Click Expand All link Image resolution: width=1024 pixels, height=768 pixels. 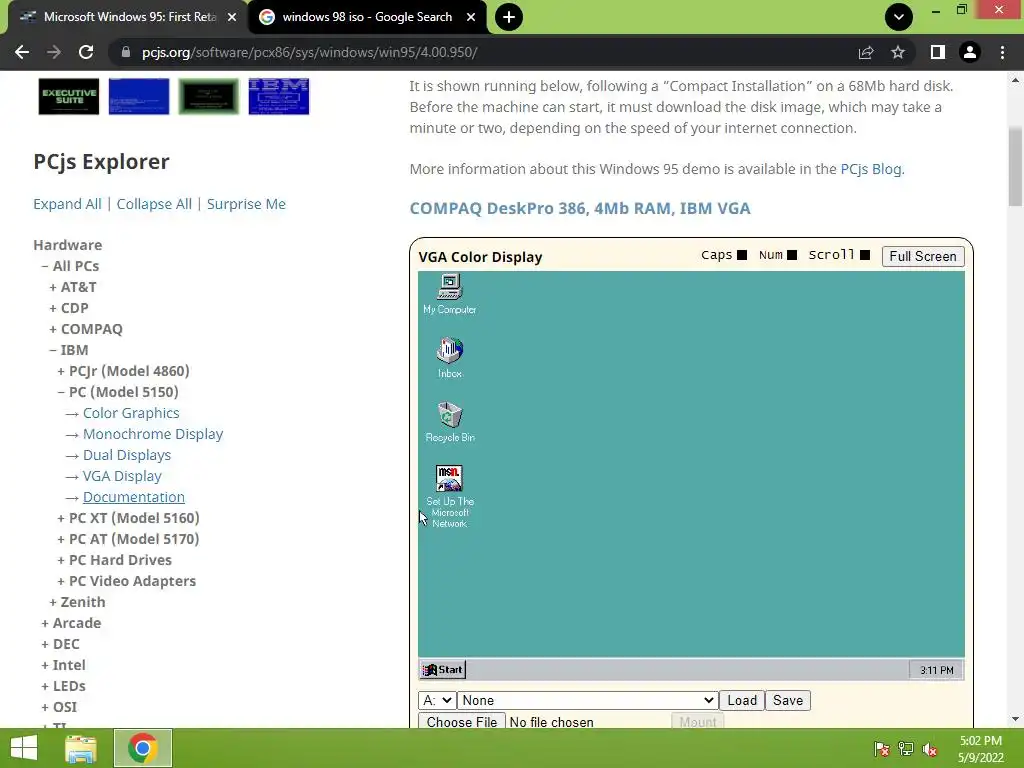pos(67,204)
